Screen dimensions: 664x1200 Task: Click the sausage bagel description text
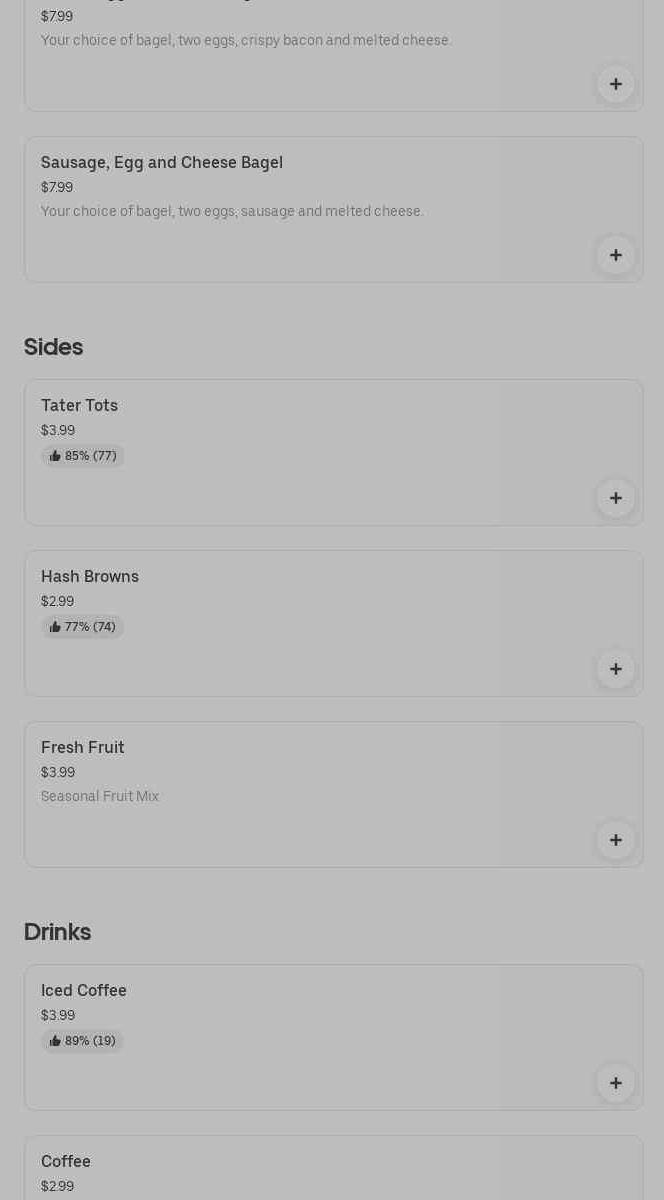232,211
